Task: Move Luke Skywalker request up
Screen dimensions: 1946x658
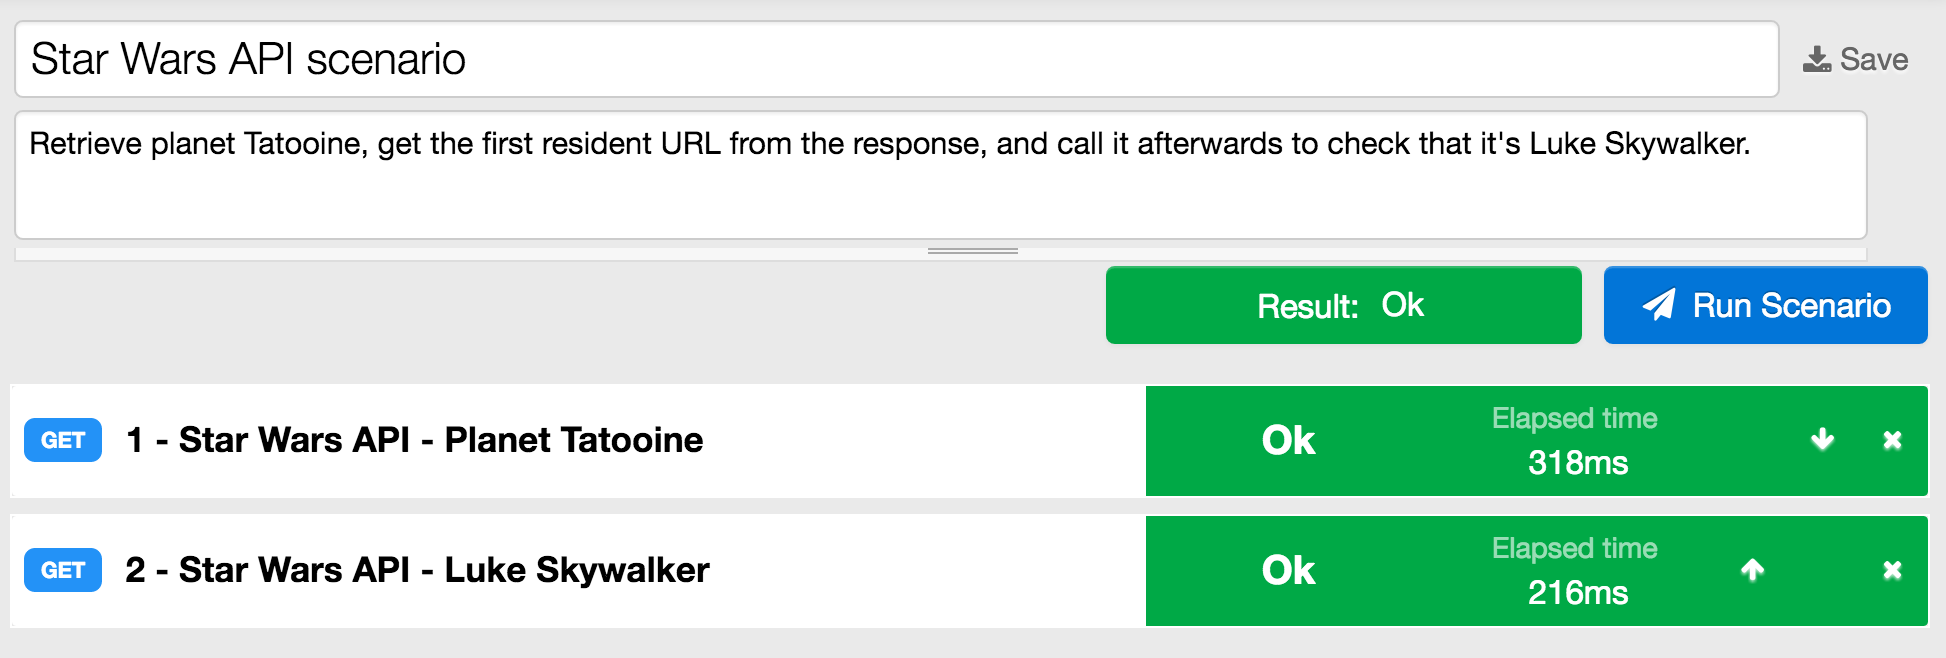Action: tap(1752, 570)
